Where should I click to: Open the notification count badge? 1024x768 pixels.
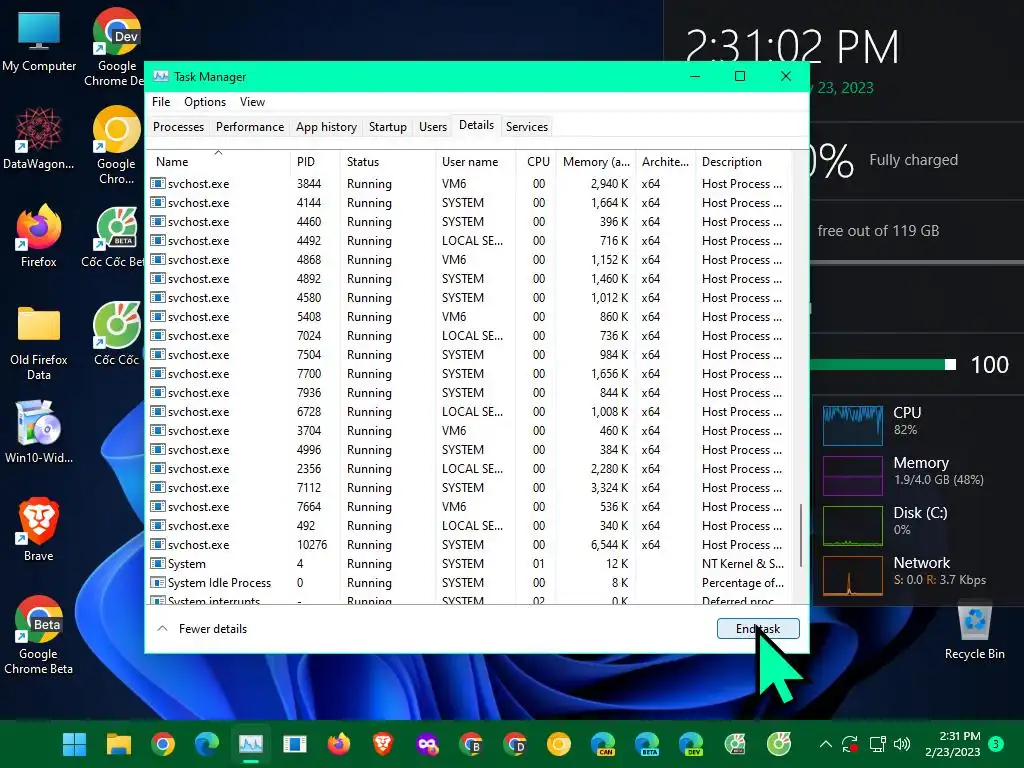click(x=996, y=743)
